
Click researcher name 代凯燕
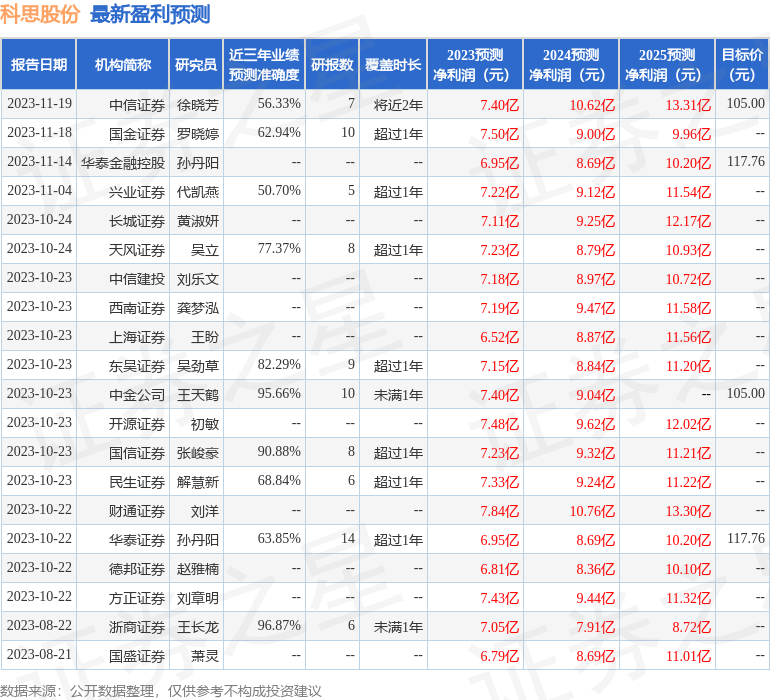pyautogui.click(x=198, y=192)
